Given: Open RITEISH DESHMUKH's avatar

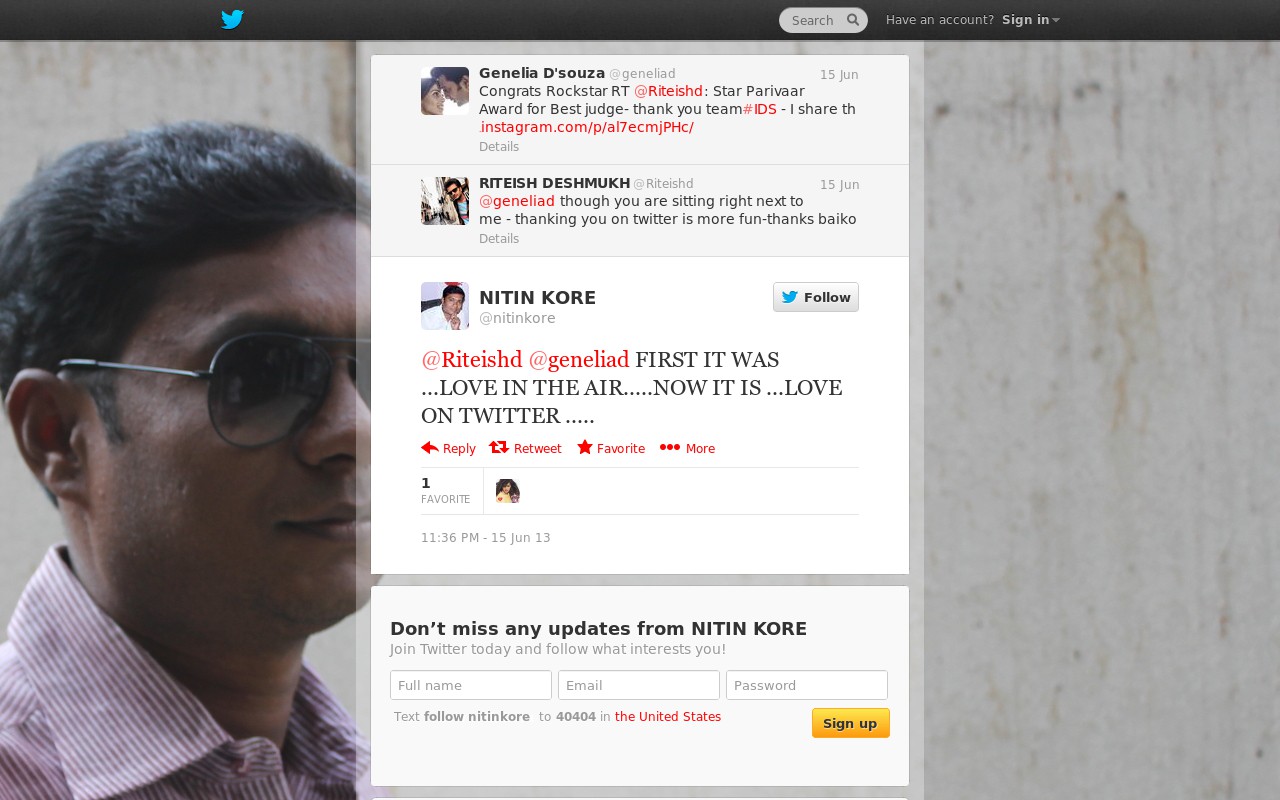Looking at the screenshot, I should pos(445,201).
